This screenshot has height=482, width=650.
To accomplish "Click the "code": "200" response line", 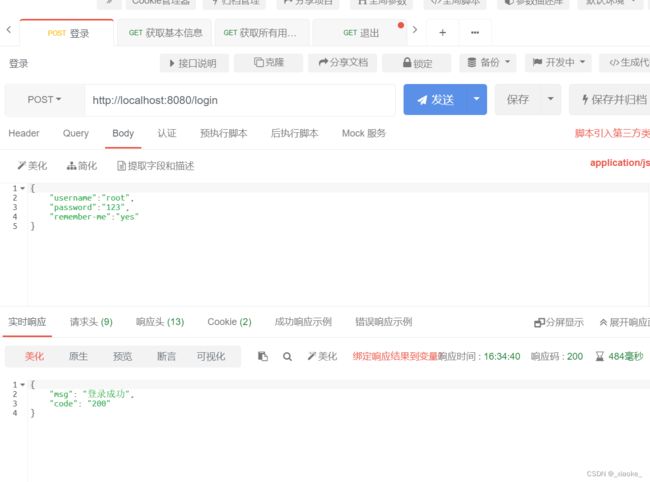I will point(80,404).
